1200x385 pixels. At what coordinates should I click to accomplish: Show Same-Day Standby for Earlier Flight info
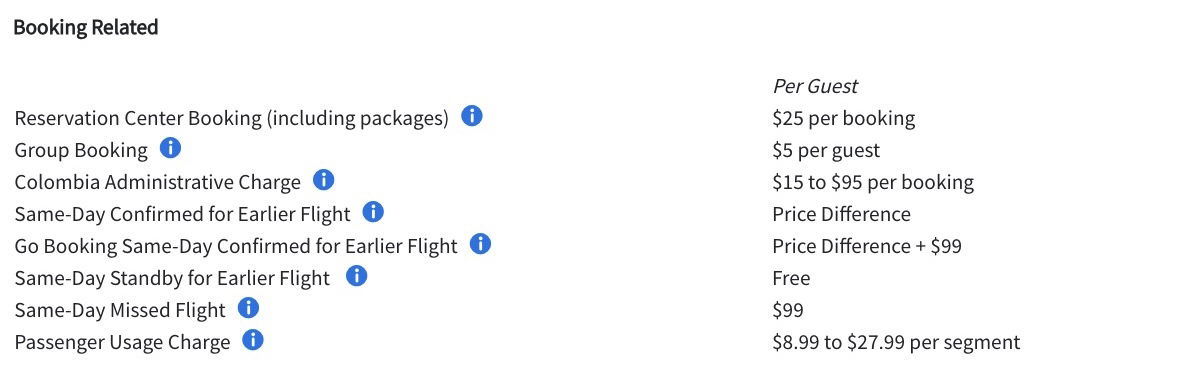click(356, 276)
